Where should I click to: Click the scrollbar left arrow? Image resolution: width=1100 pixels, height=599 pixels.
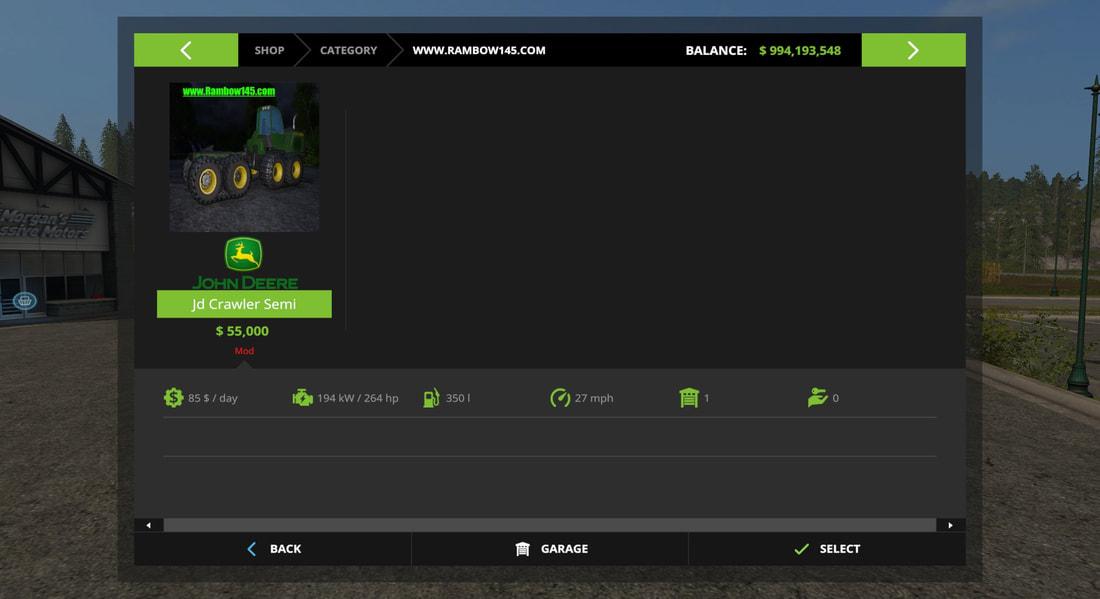(x=149, y=525)
